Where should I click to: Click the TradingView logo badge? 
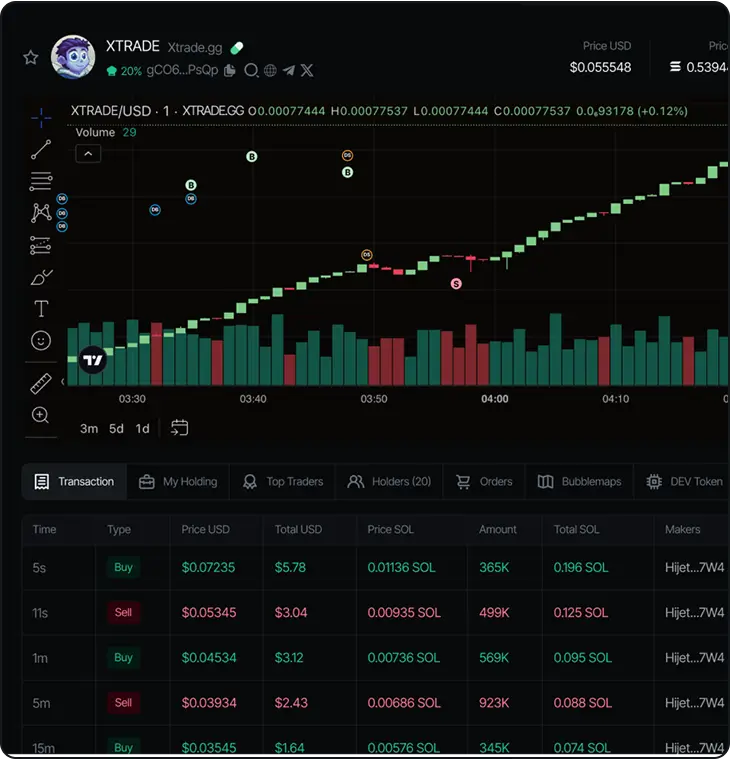92,360
